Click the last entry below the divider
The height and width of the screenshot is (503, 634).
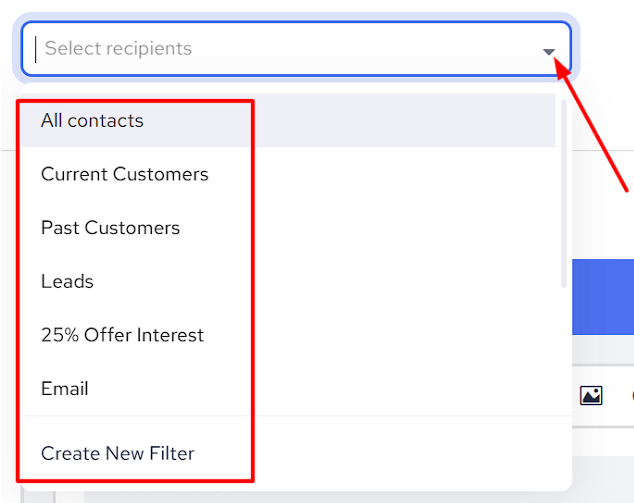[x=118, y=453]
